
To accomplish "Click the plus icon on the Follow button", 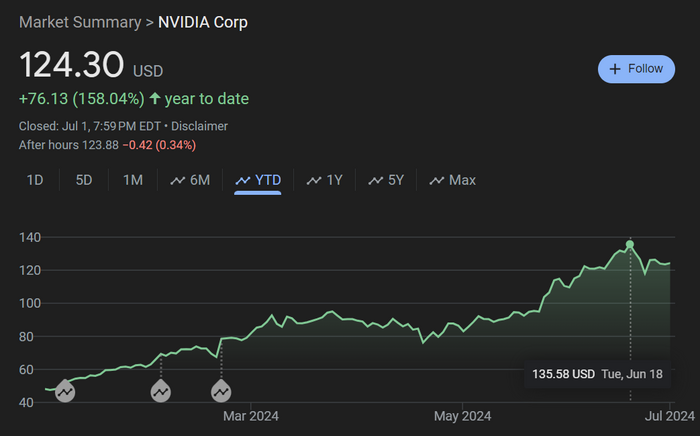I will pyautogui.click(x=613, y=69).
